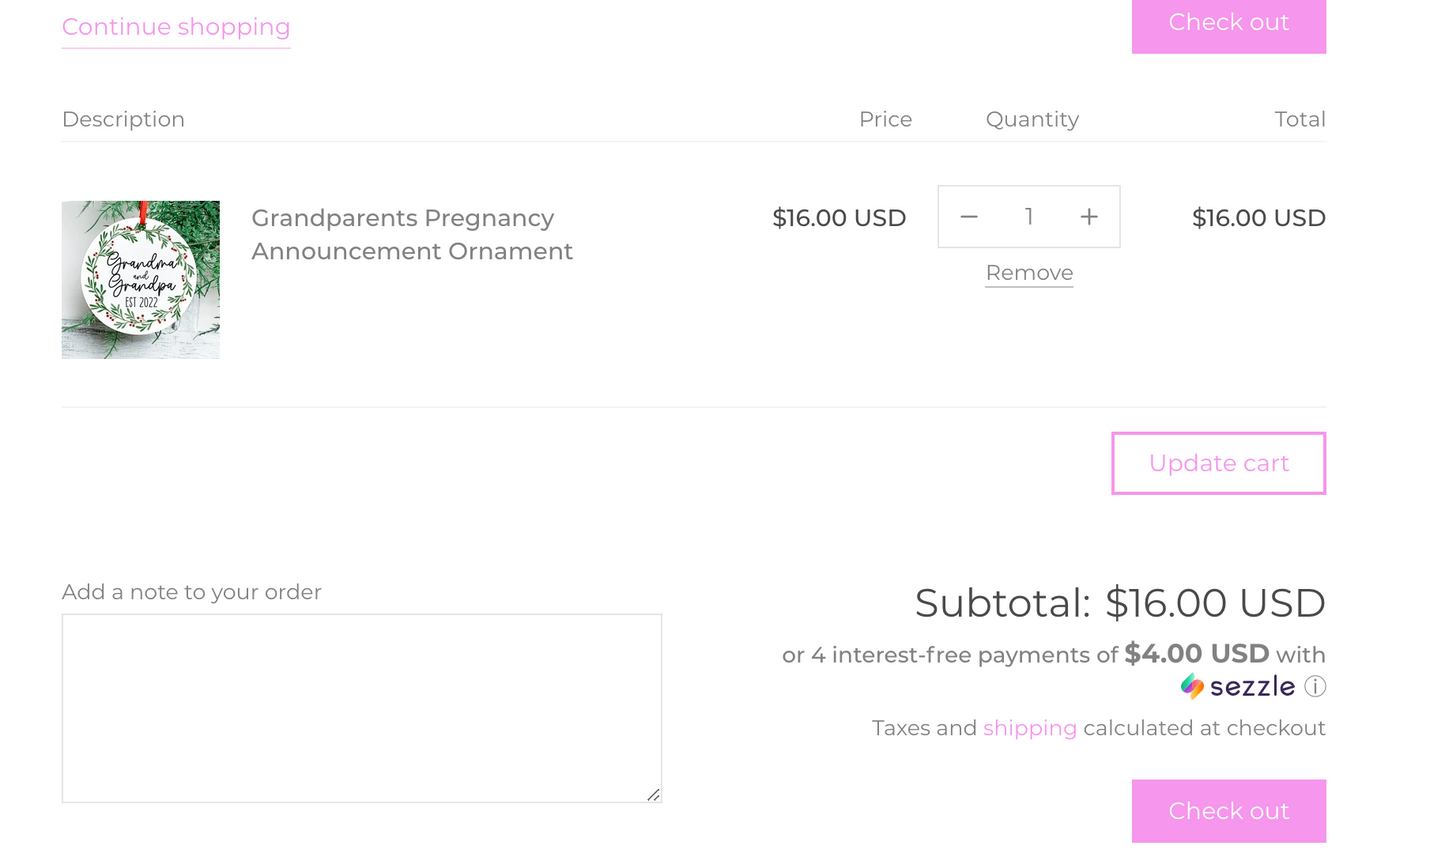Viewport: 1445px width, 857px height.
Task: Focus the quantity number field
Action: coord(1029,217)
